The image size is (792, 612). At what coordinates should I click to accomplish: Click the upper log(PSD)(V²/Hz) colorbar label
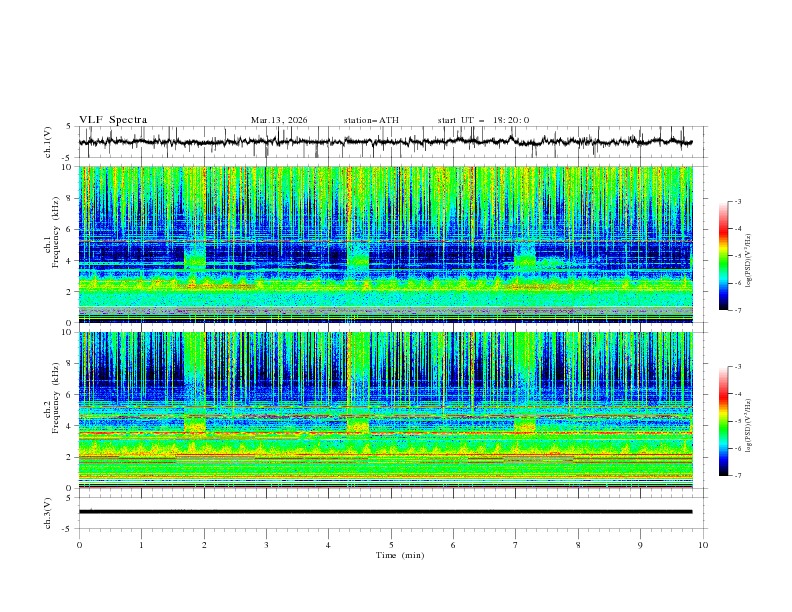[x=749, y=261]
